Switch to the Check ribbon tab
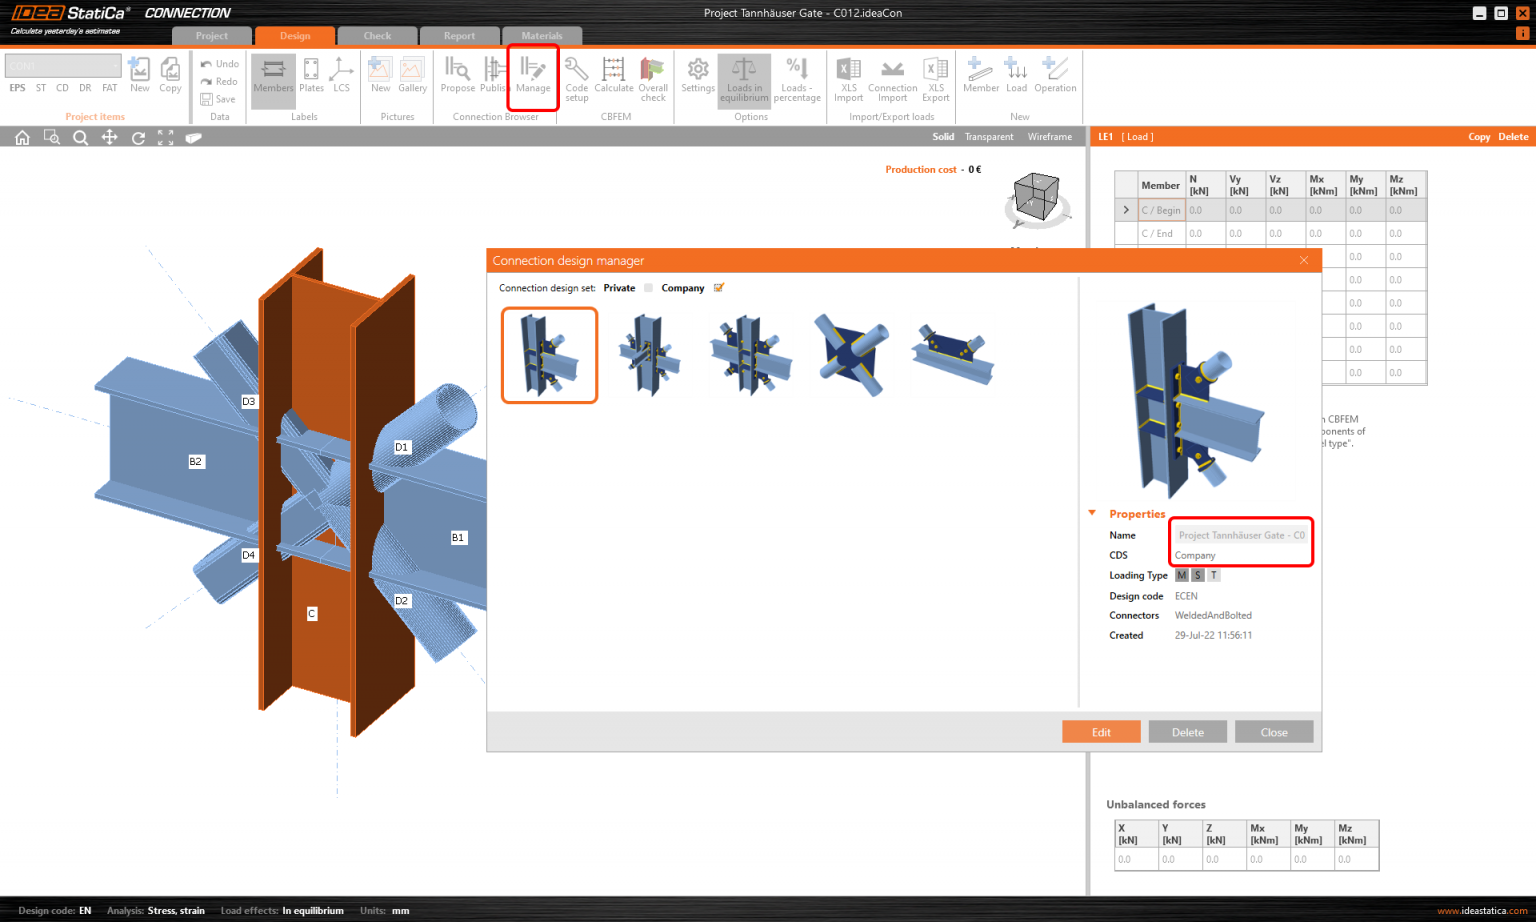This screenshot has width=1536, height=922. tap(377, 35)
